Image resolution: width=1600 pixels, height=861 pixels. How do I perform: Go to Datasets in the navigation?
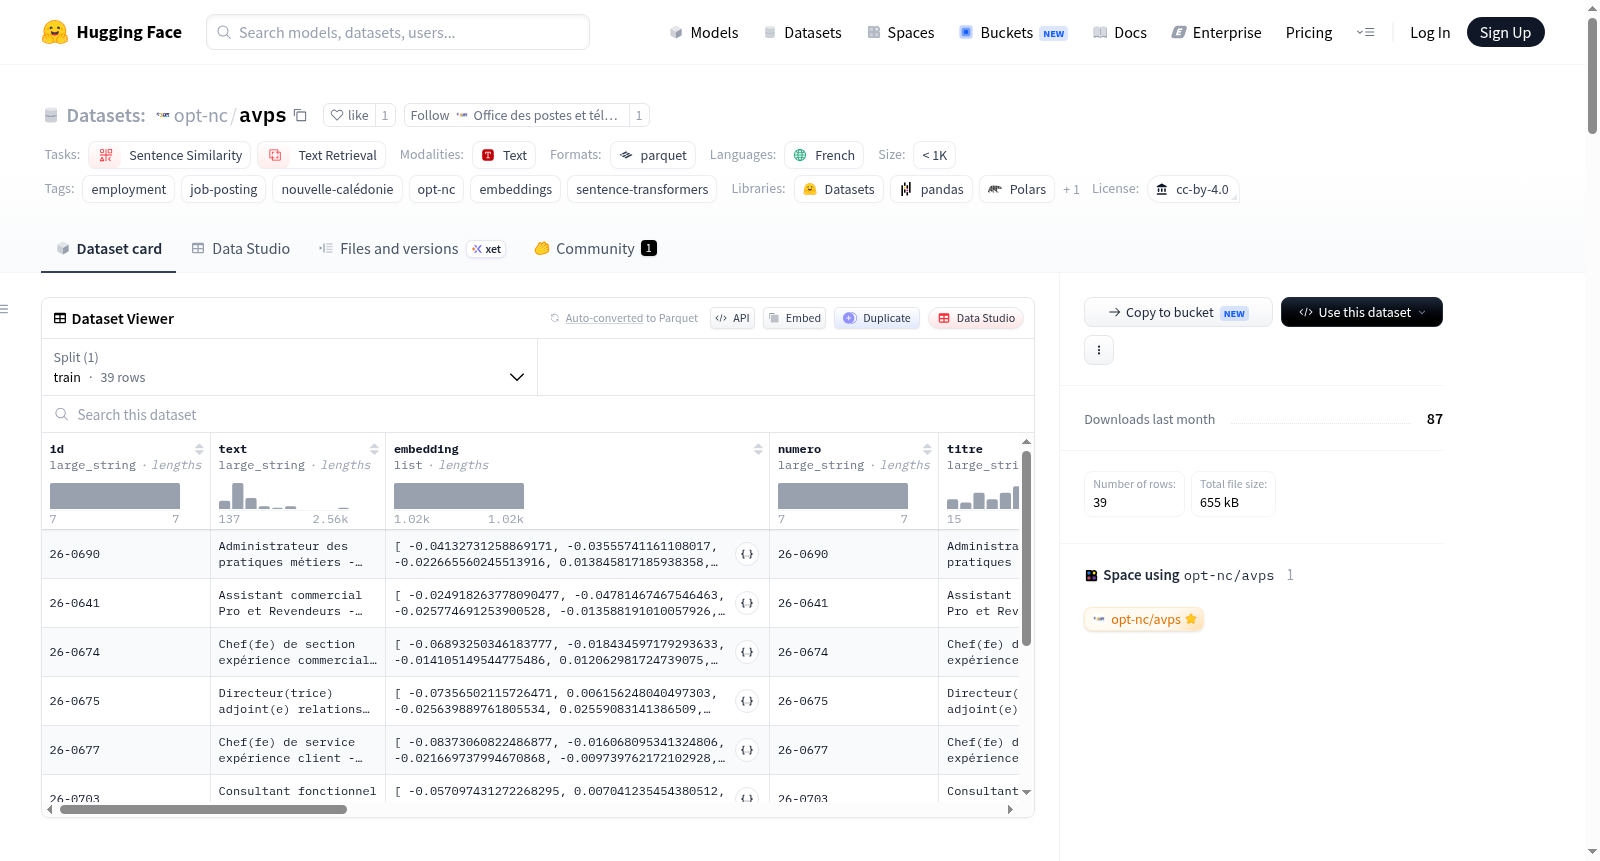[803, 32]
